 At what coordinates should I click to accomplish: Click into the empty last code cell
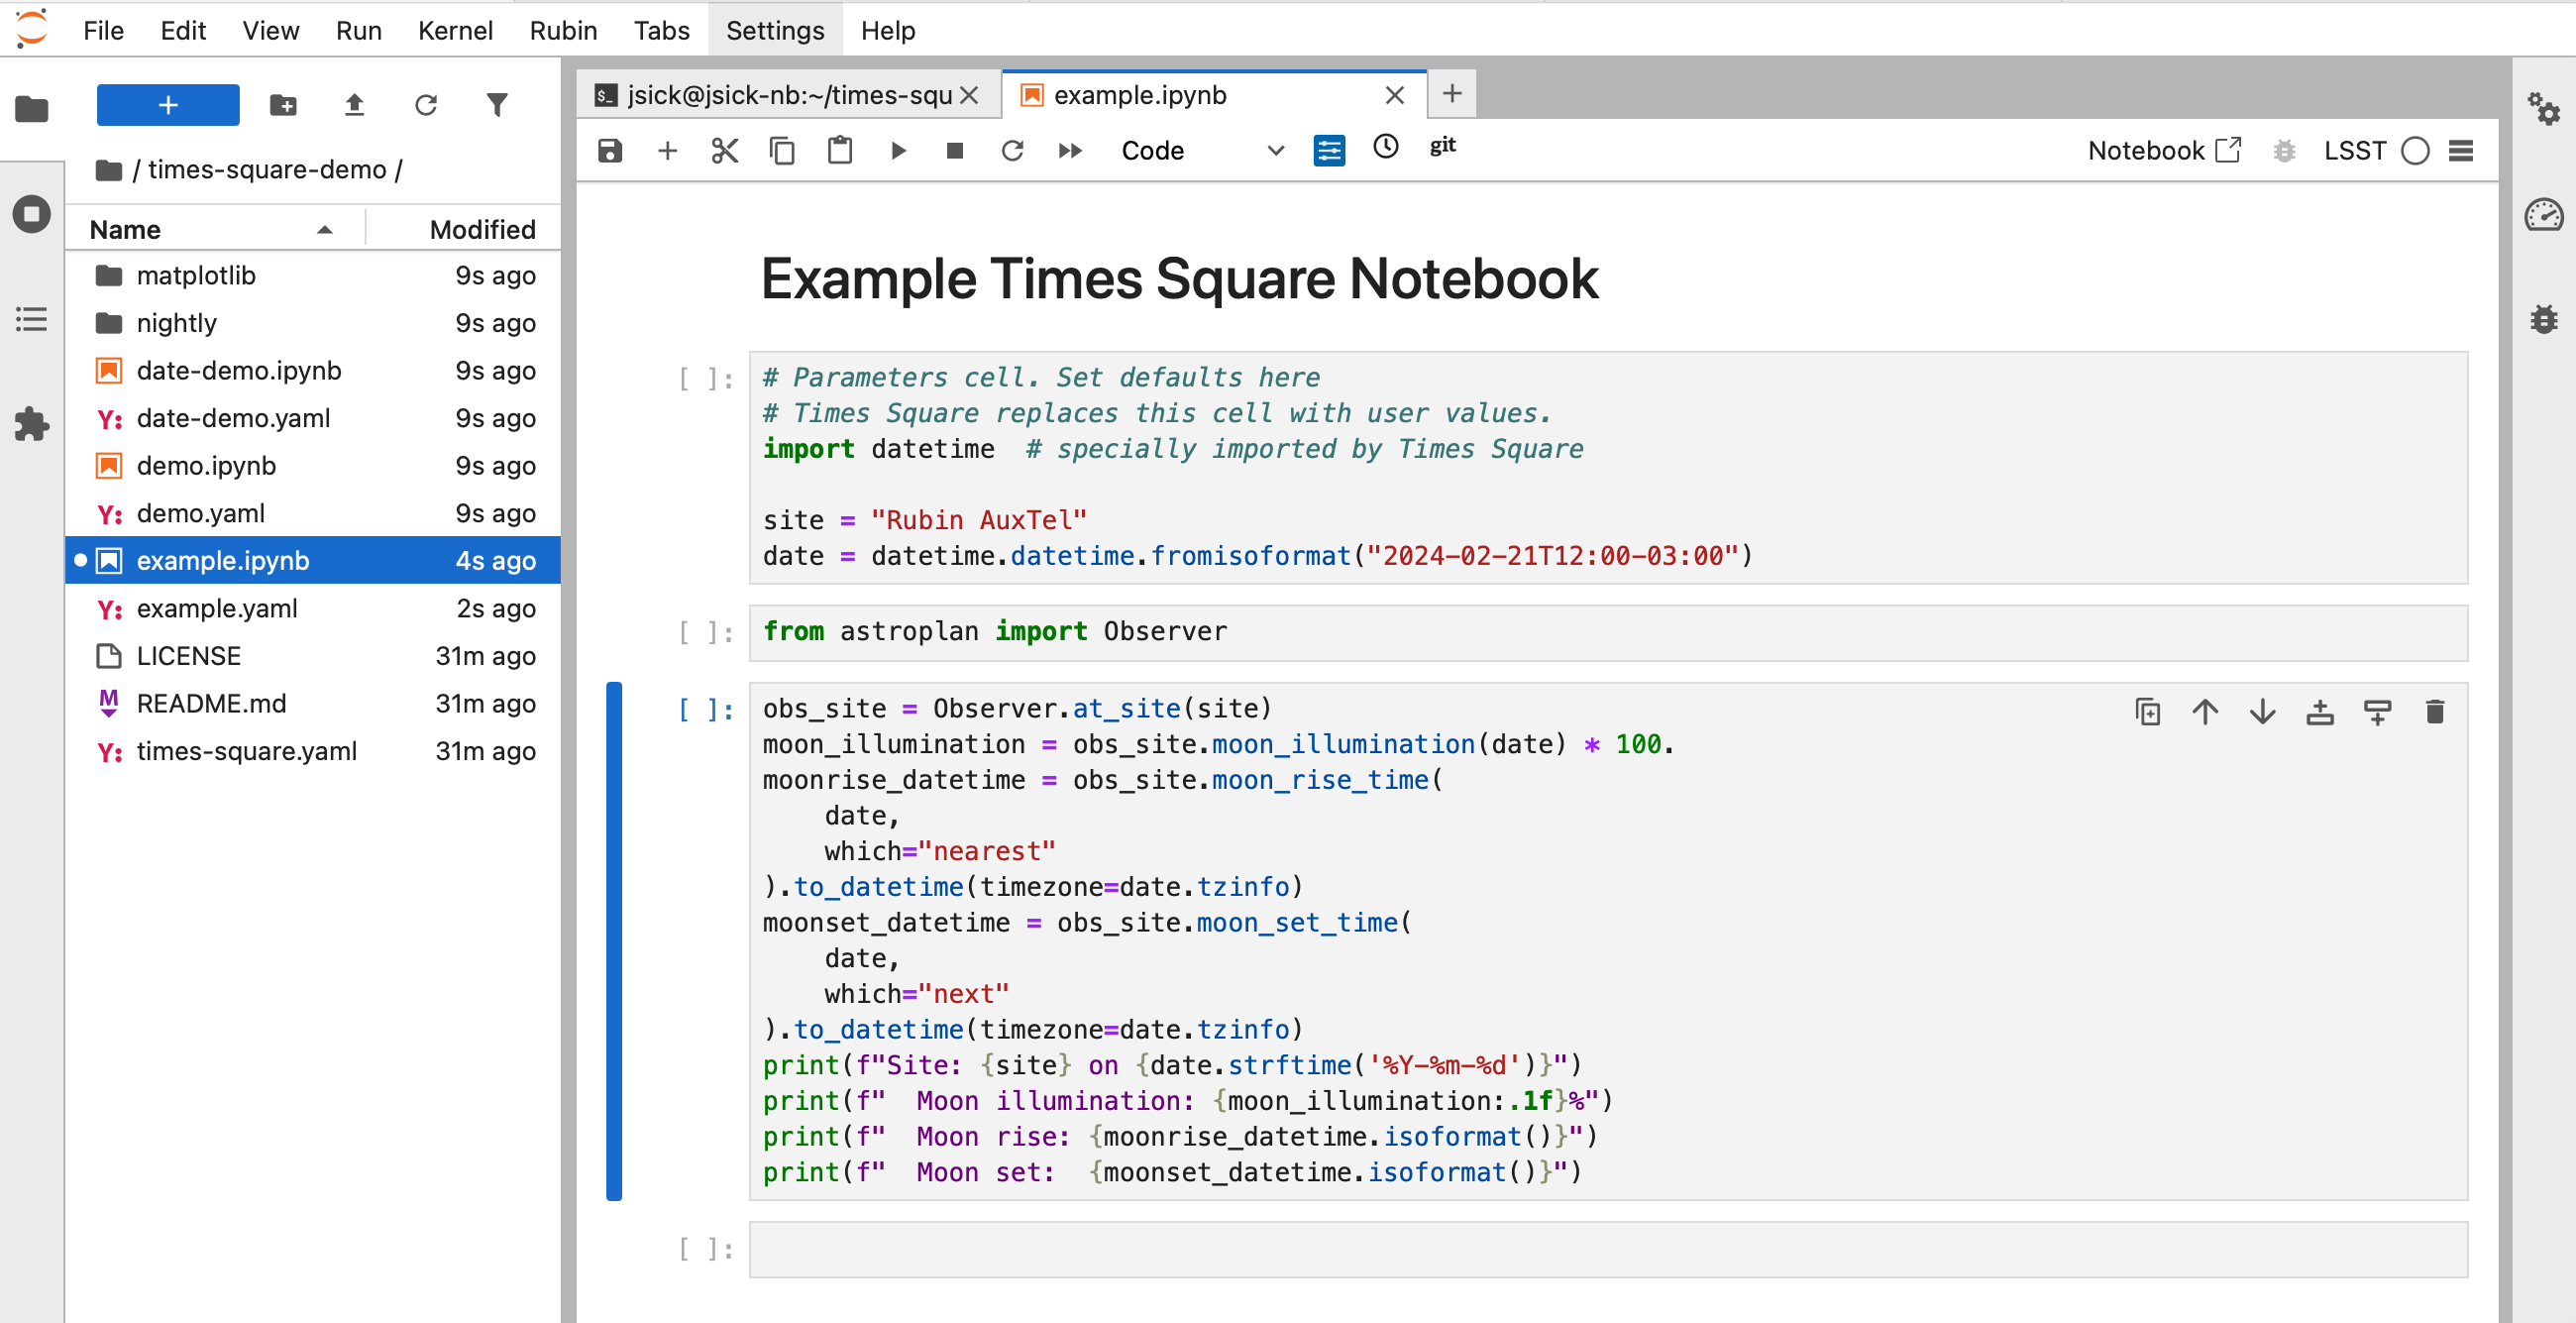pyautogui.click(x=1608, y=1249)
